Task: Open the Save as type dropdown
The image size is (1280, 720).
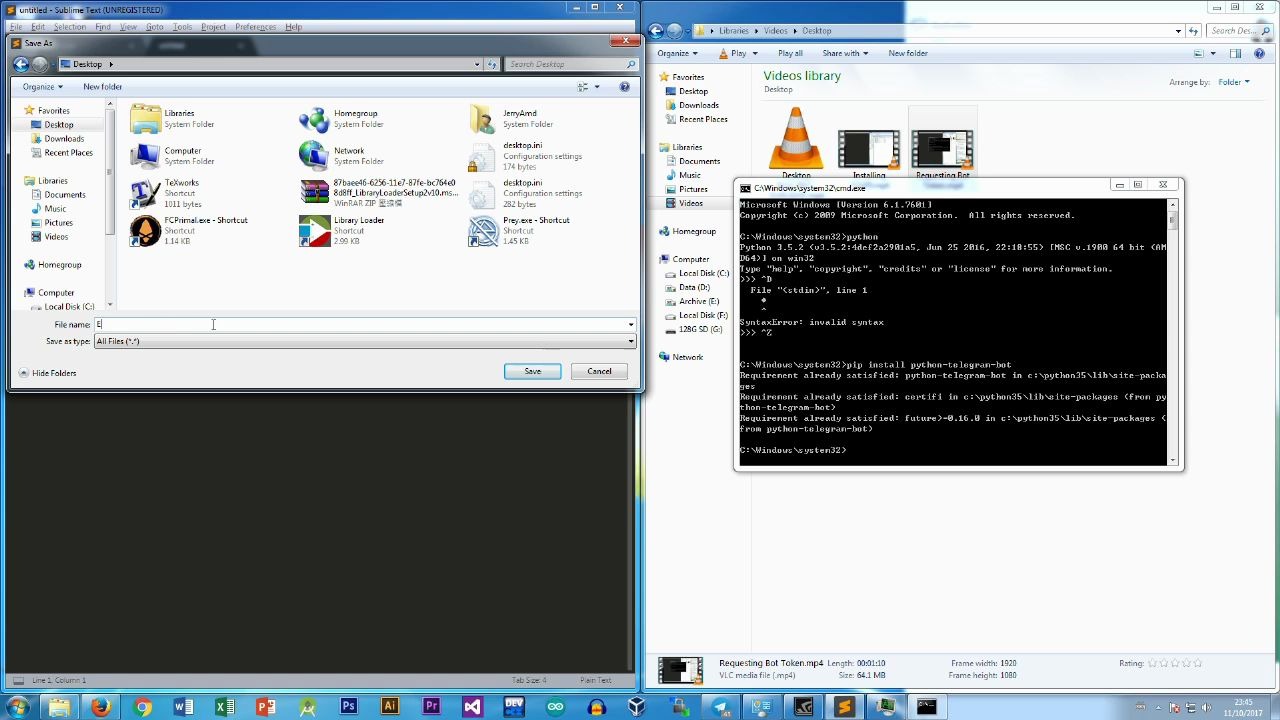Action: pyautogui.click(x=365, y=341)
